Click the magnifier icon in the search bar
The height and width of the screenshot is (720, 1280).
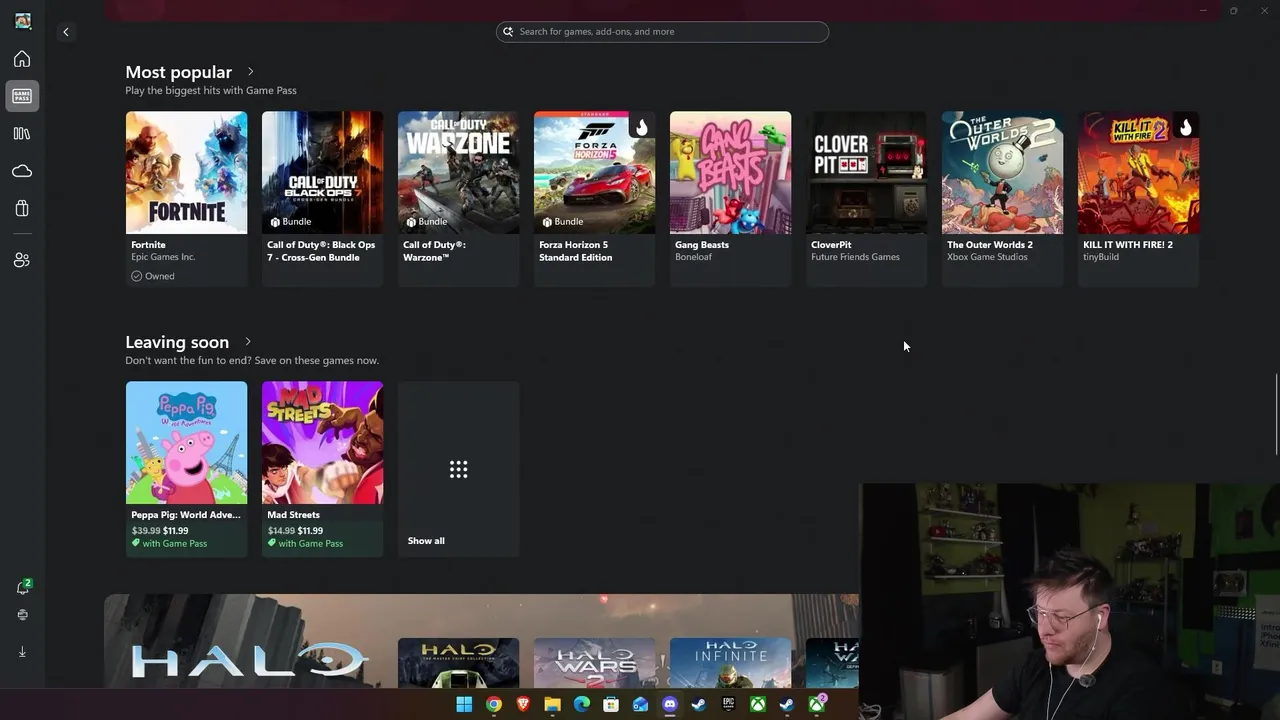pyautogui.click(x=508, y=32)
